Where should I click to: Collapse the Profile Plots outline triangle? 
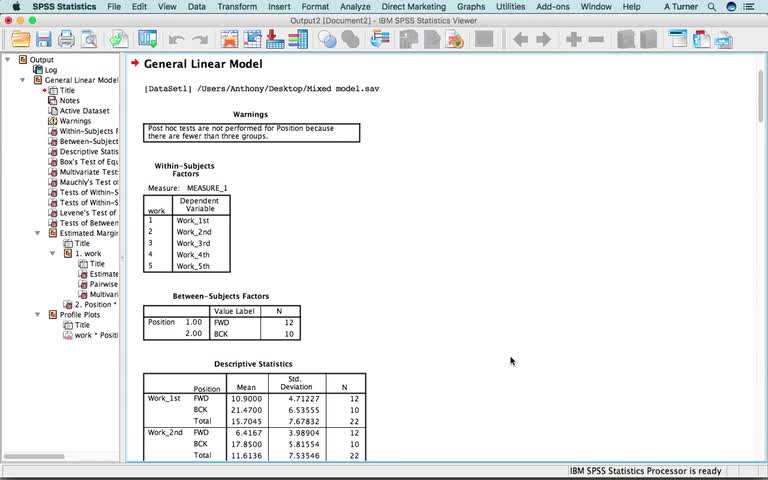38,314
